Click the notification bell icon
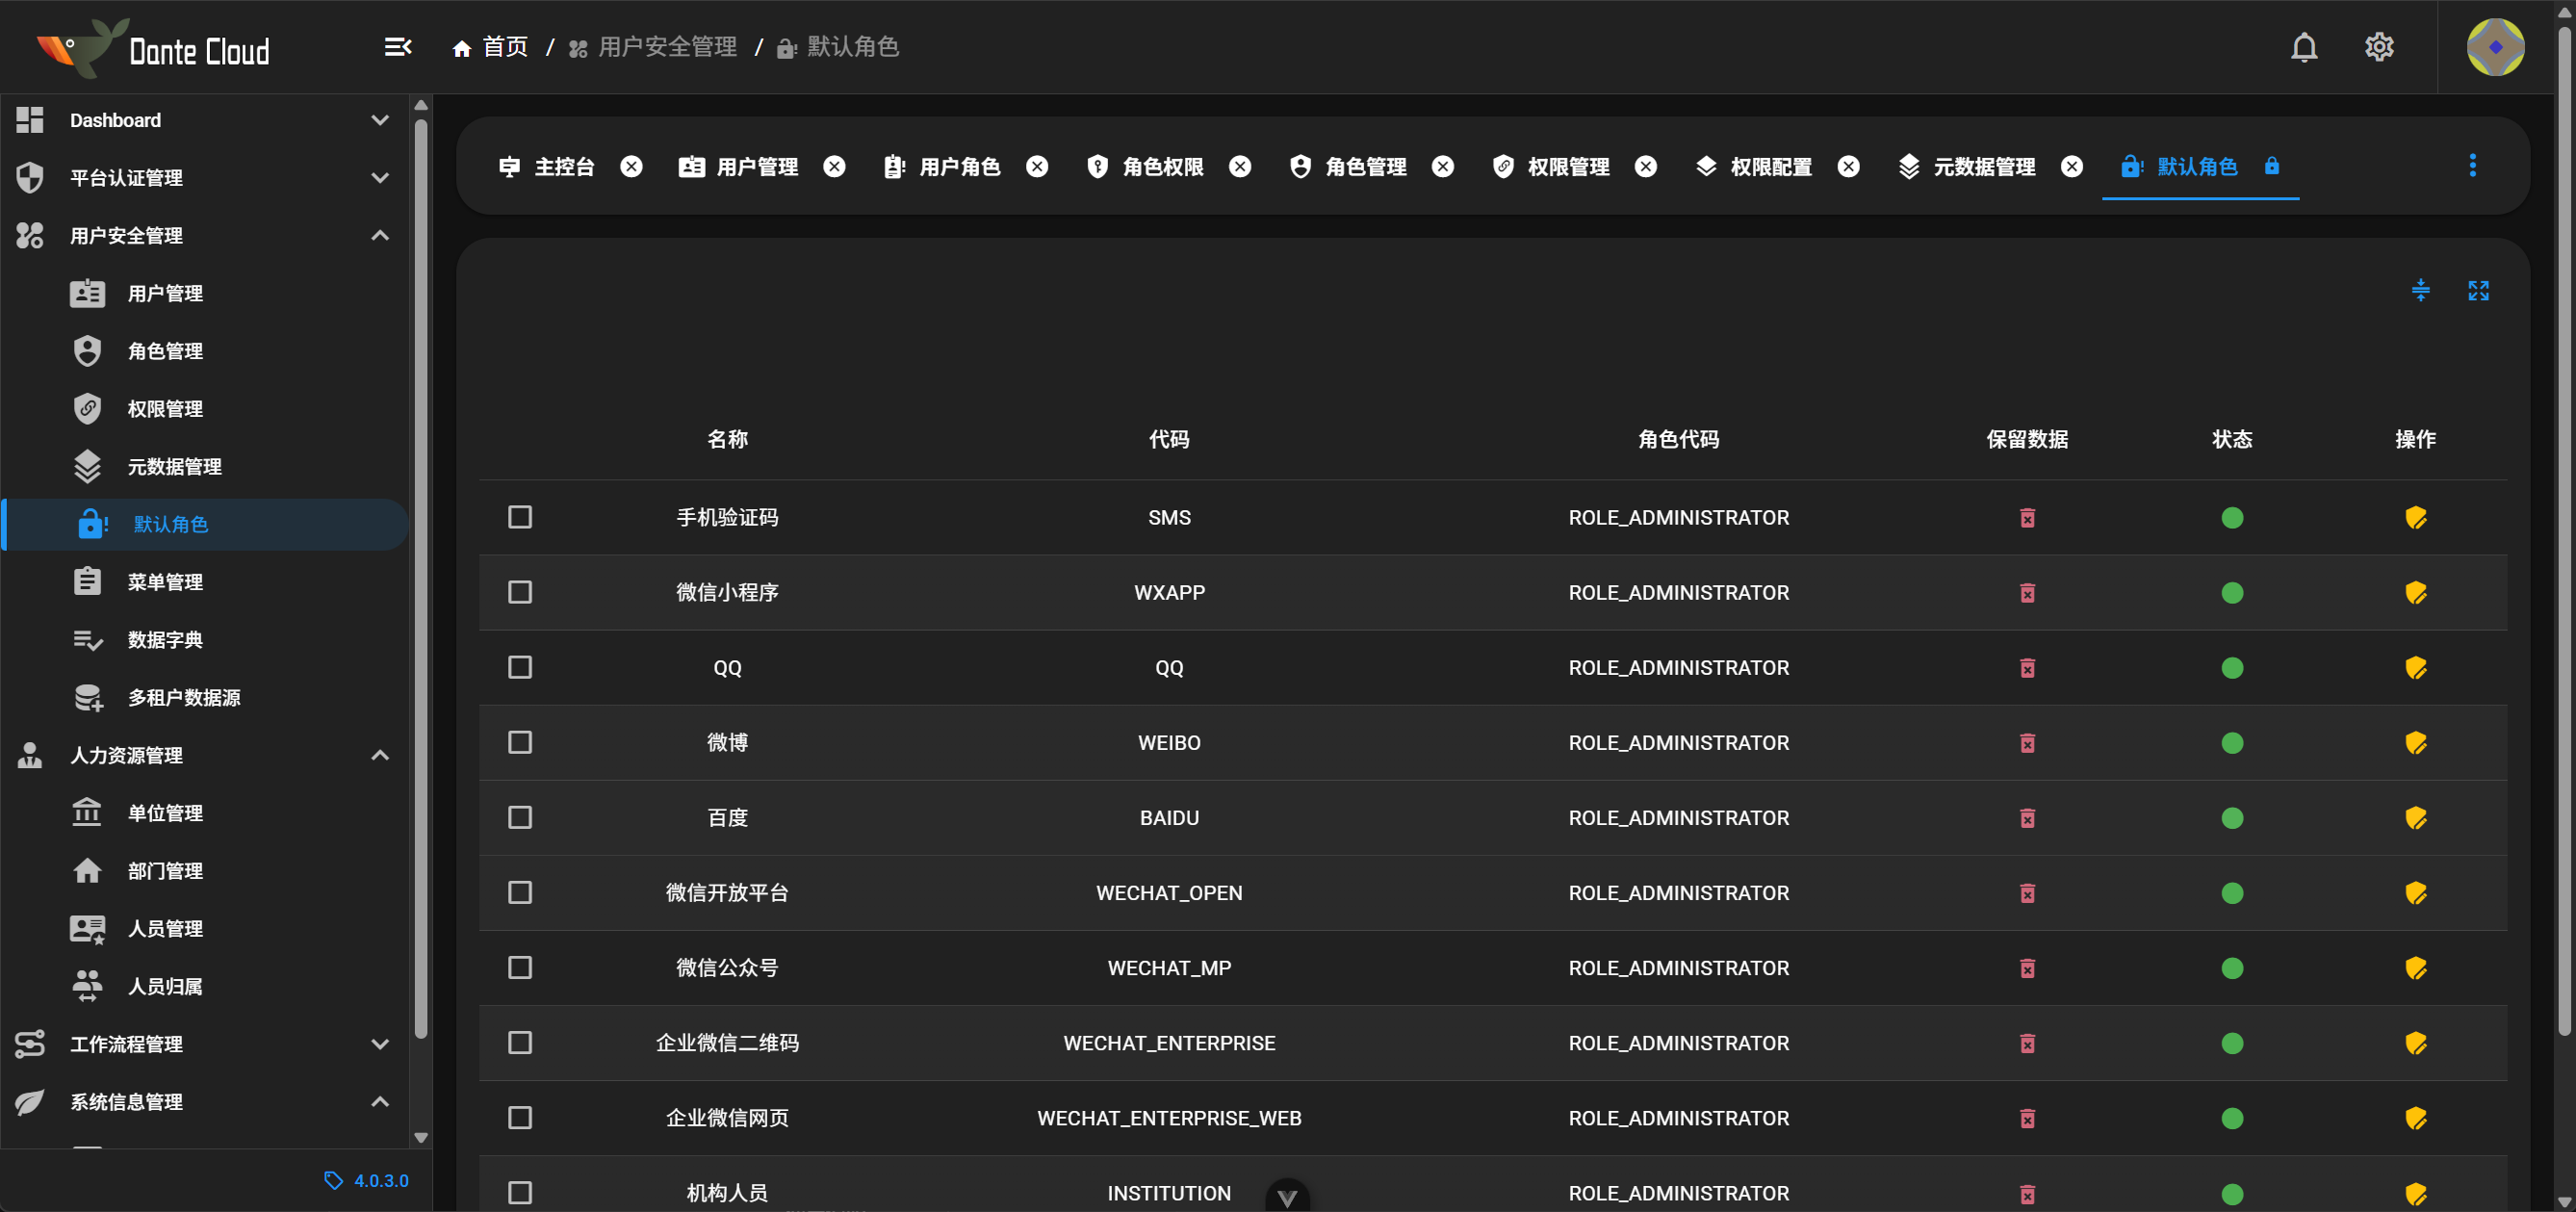The image size is (2576, 1212). (2303, 47)
